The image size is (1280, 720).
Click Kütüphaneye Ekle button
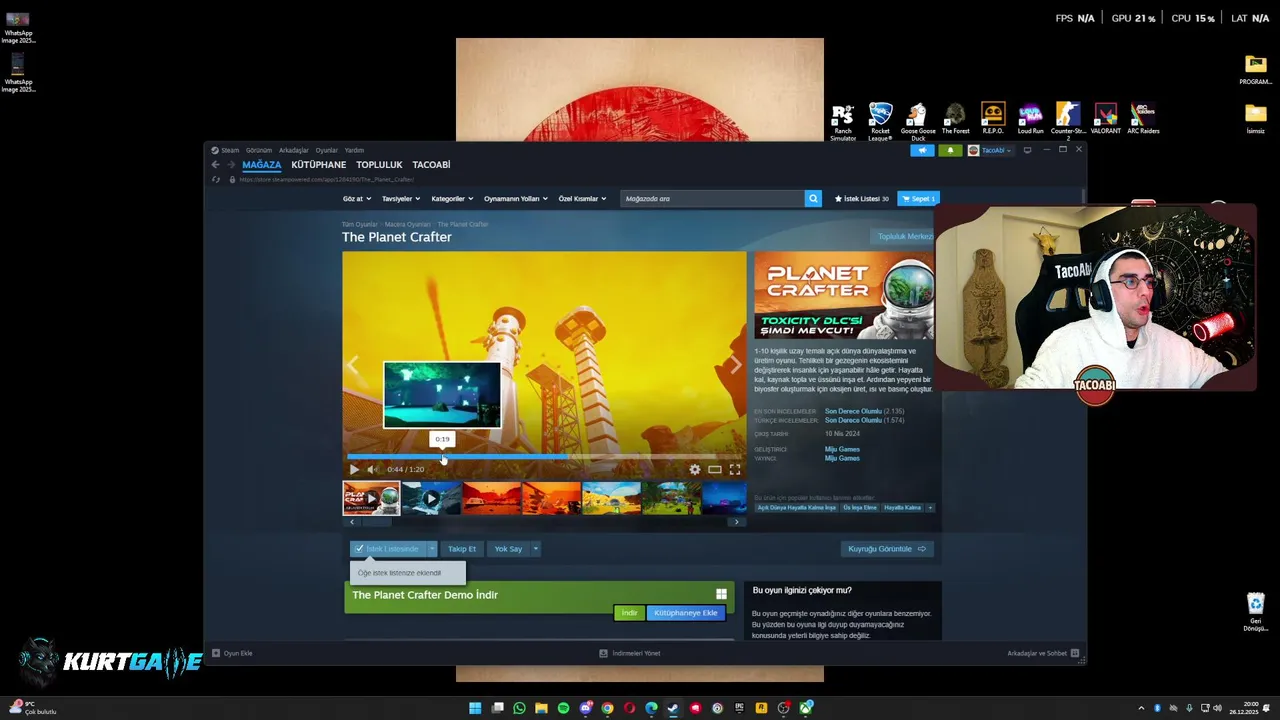coord(686,612)
